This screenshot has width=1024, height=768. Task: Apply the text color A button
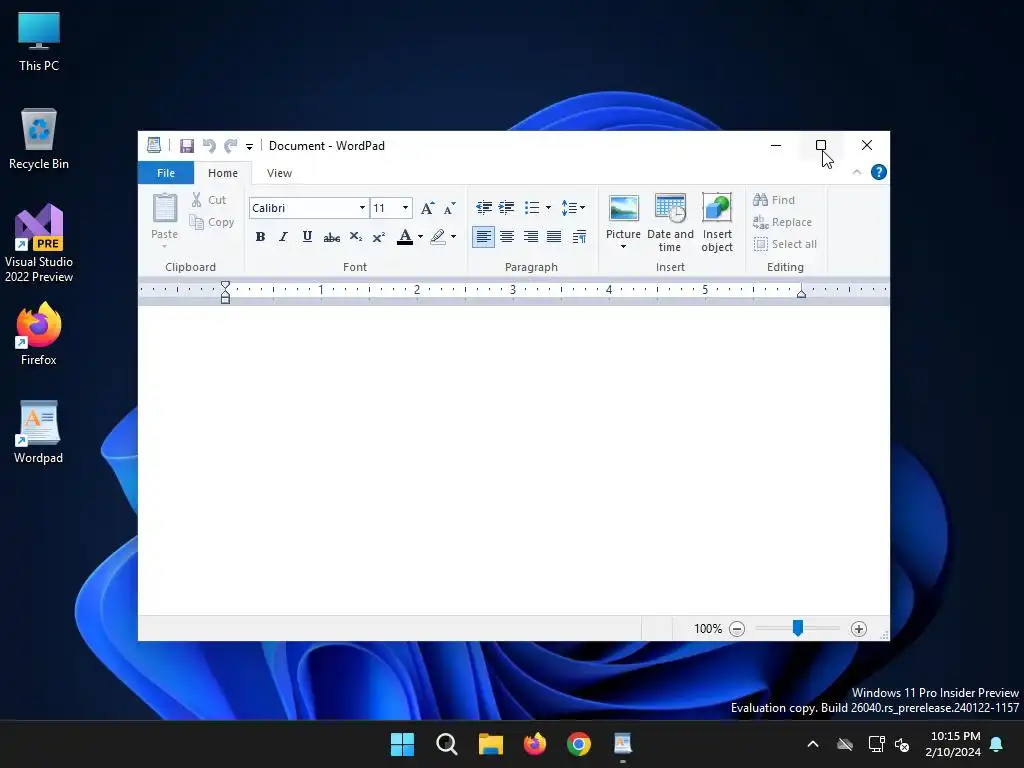point(405,236)
